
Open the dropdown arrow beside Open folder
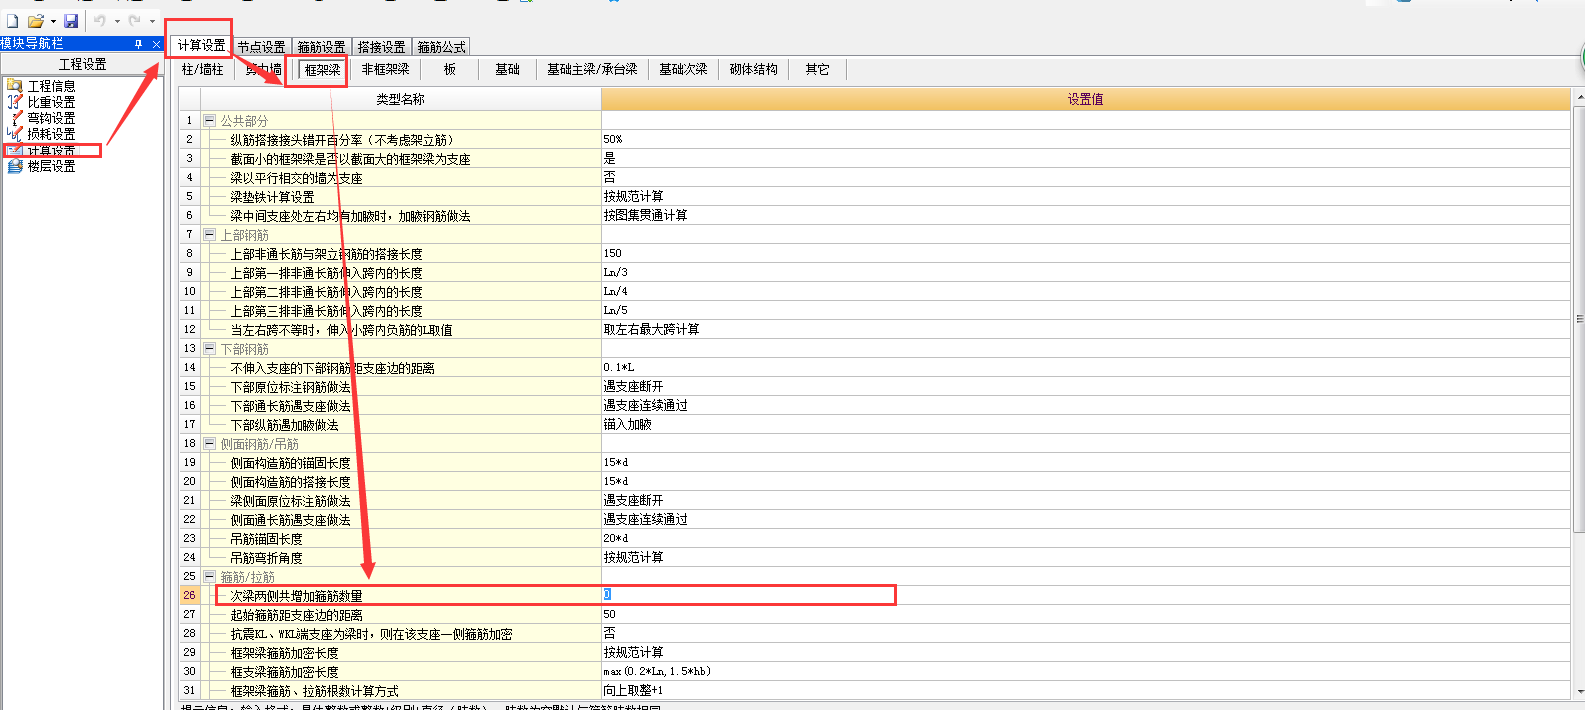pyautogui.click(x=53, y=22)
